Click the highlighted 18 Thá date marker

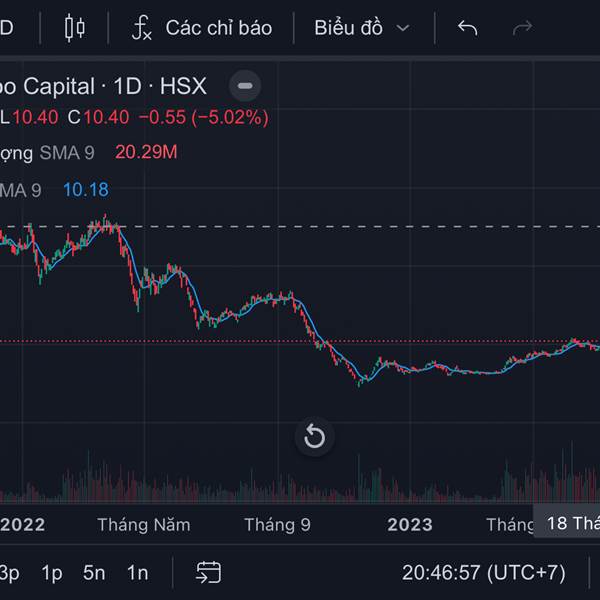click(x=570, y=523)
